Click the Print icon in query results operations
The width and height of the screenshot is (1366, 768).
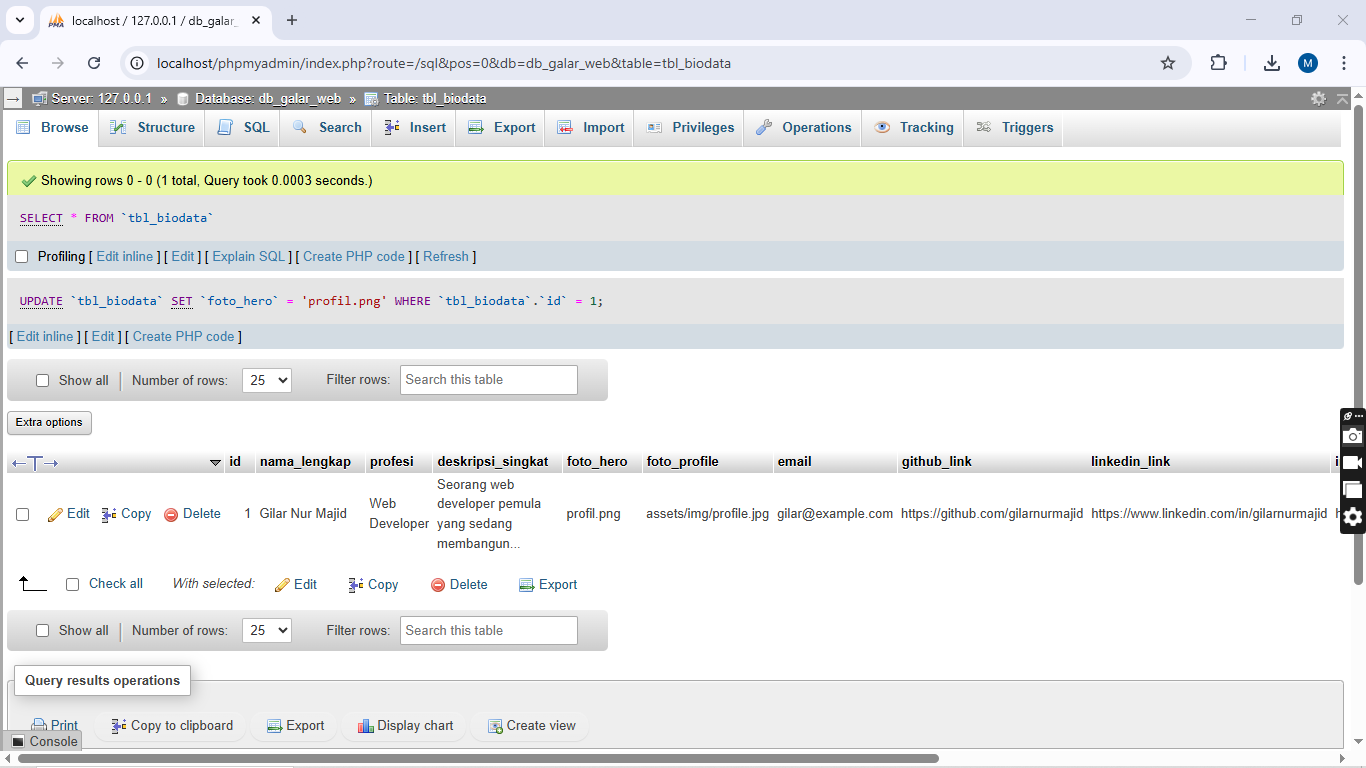39,726
